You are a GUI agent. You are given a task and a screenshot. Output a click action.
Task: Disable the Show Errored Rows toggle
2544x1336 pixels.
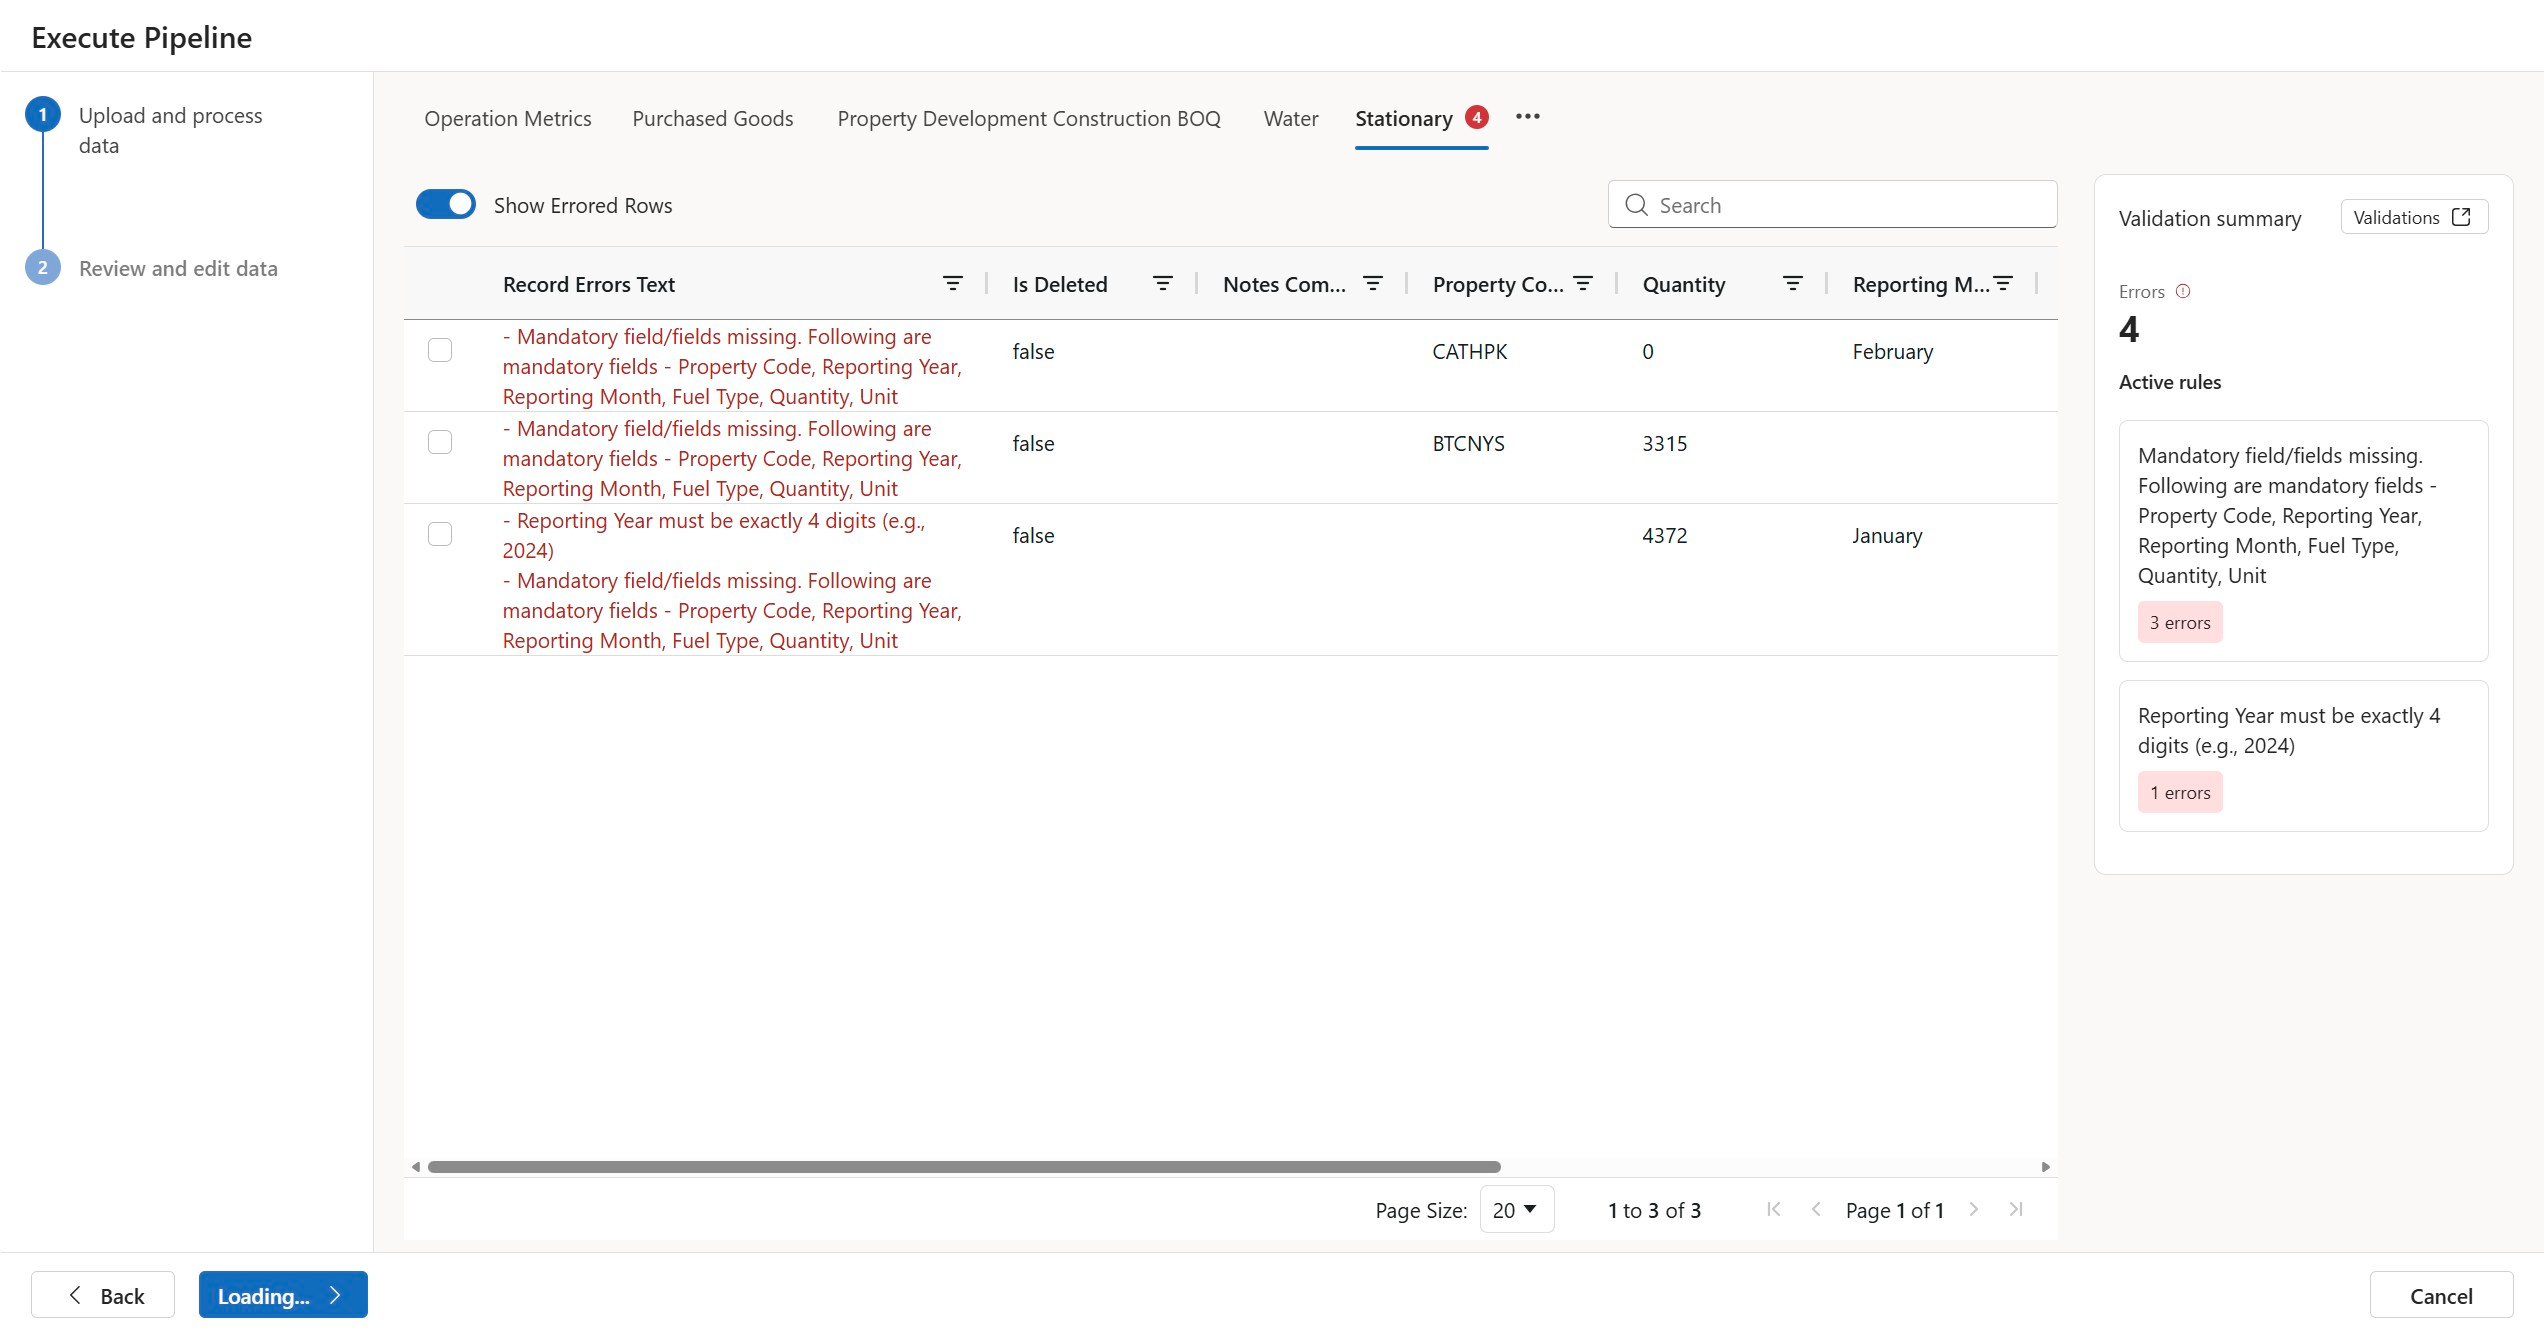click(x=446, y=204)
